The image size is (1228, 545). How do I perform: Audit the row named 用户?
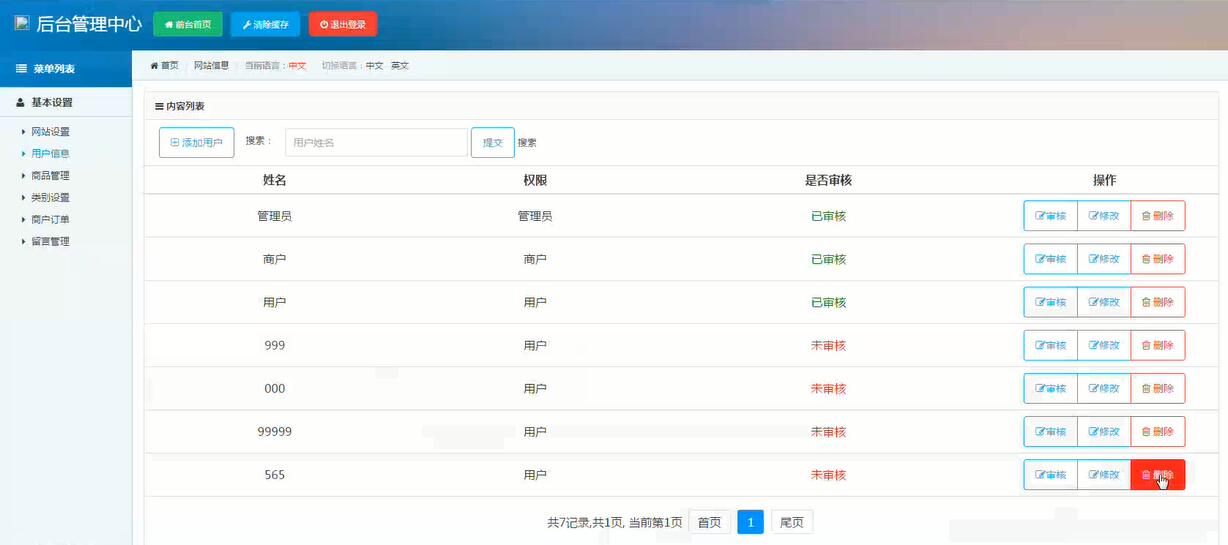click(1050, 302)
